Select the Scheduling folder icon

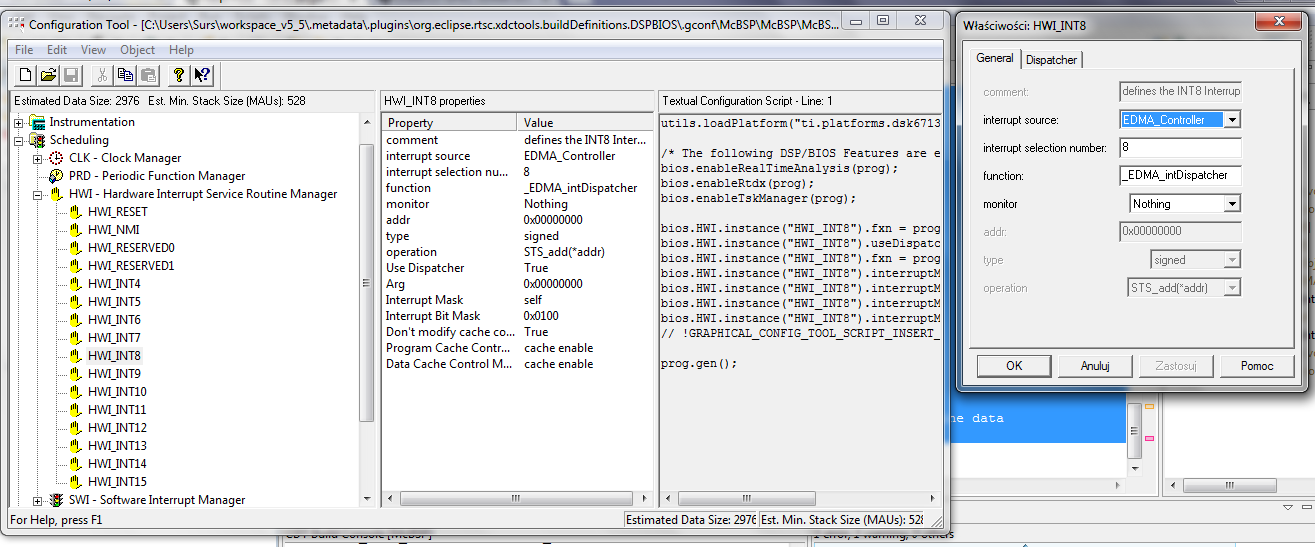38,140
